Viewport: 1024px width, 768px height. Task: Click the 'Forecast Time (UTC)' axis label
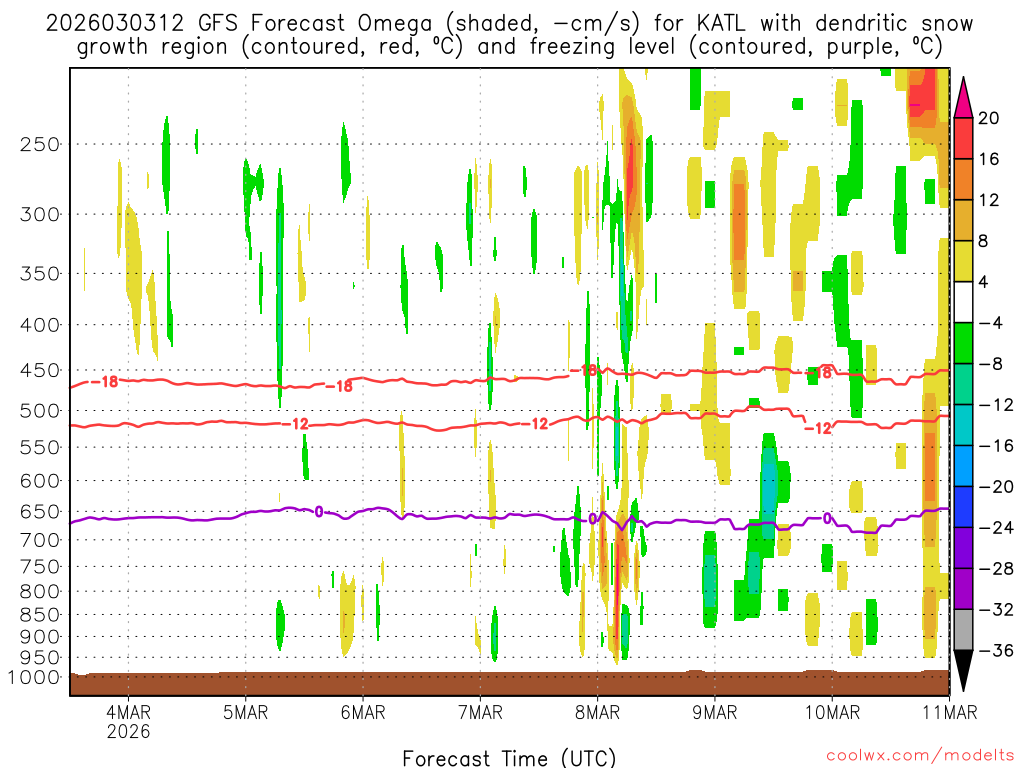[509, 758]
